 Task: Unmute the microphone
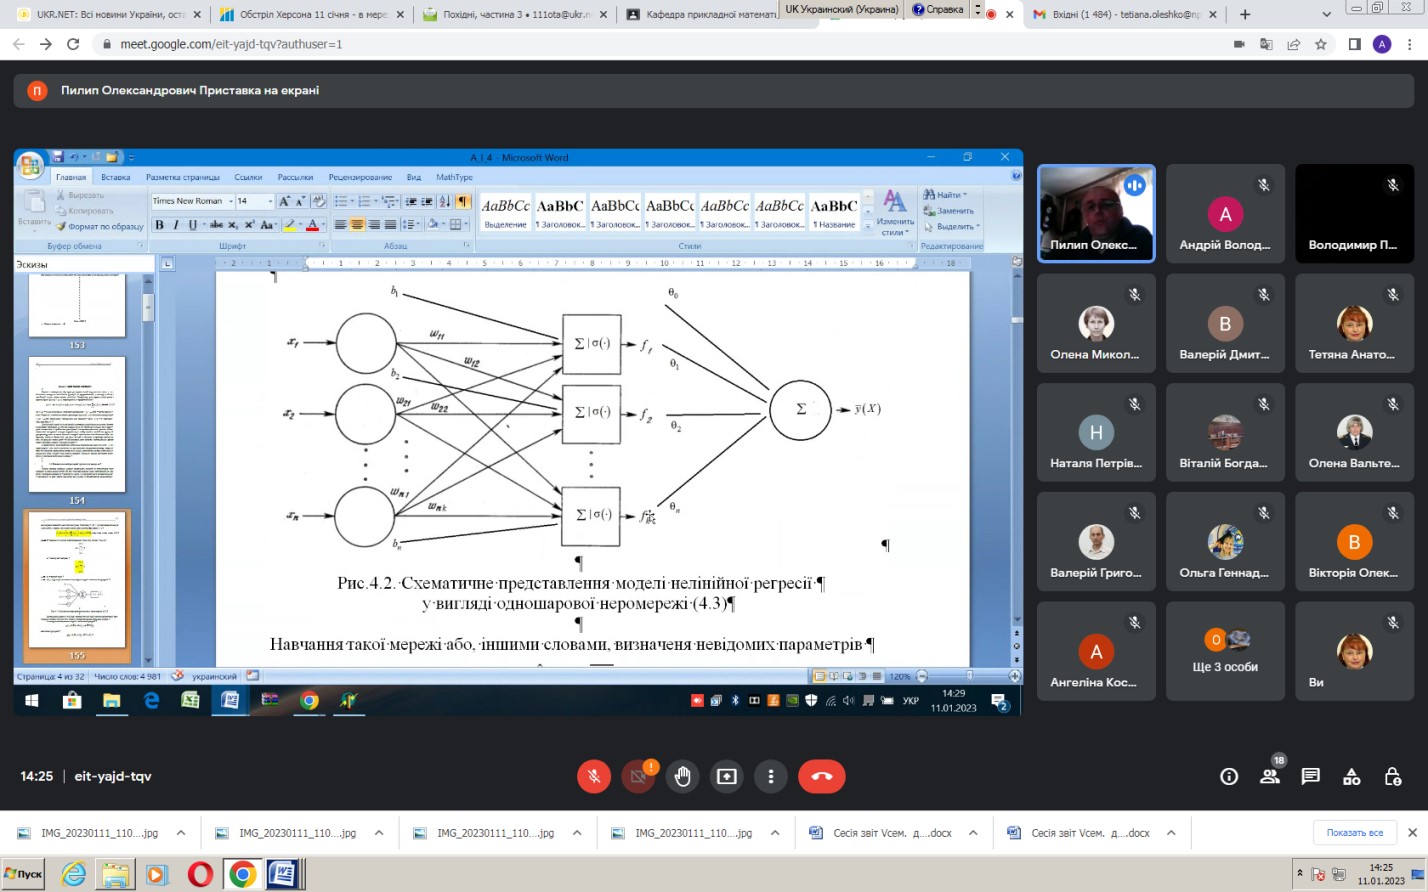tap(594, 776)
